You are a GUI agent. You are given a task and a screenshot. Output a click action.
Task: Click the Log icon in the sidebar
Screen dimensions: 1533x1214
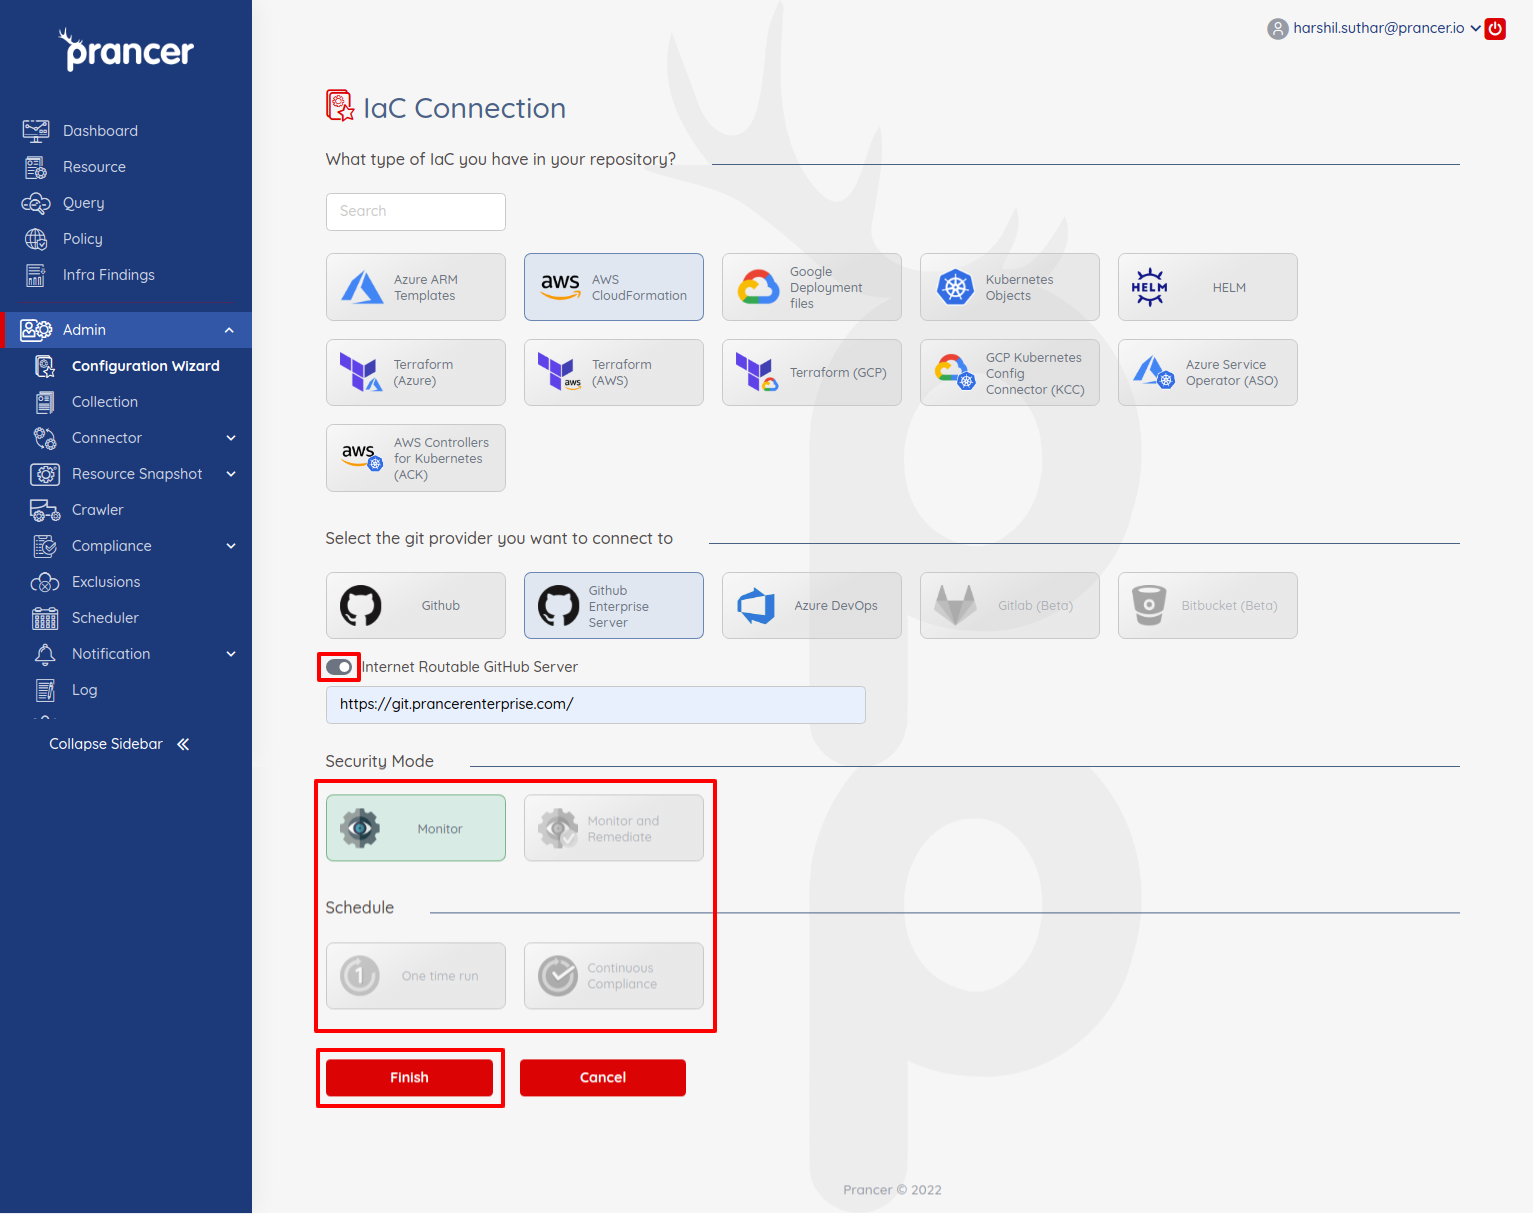pos(45,690)
